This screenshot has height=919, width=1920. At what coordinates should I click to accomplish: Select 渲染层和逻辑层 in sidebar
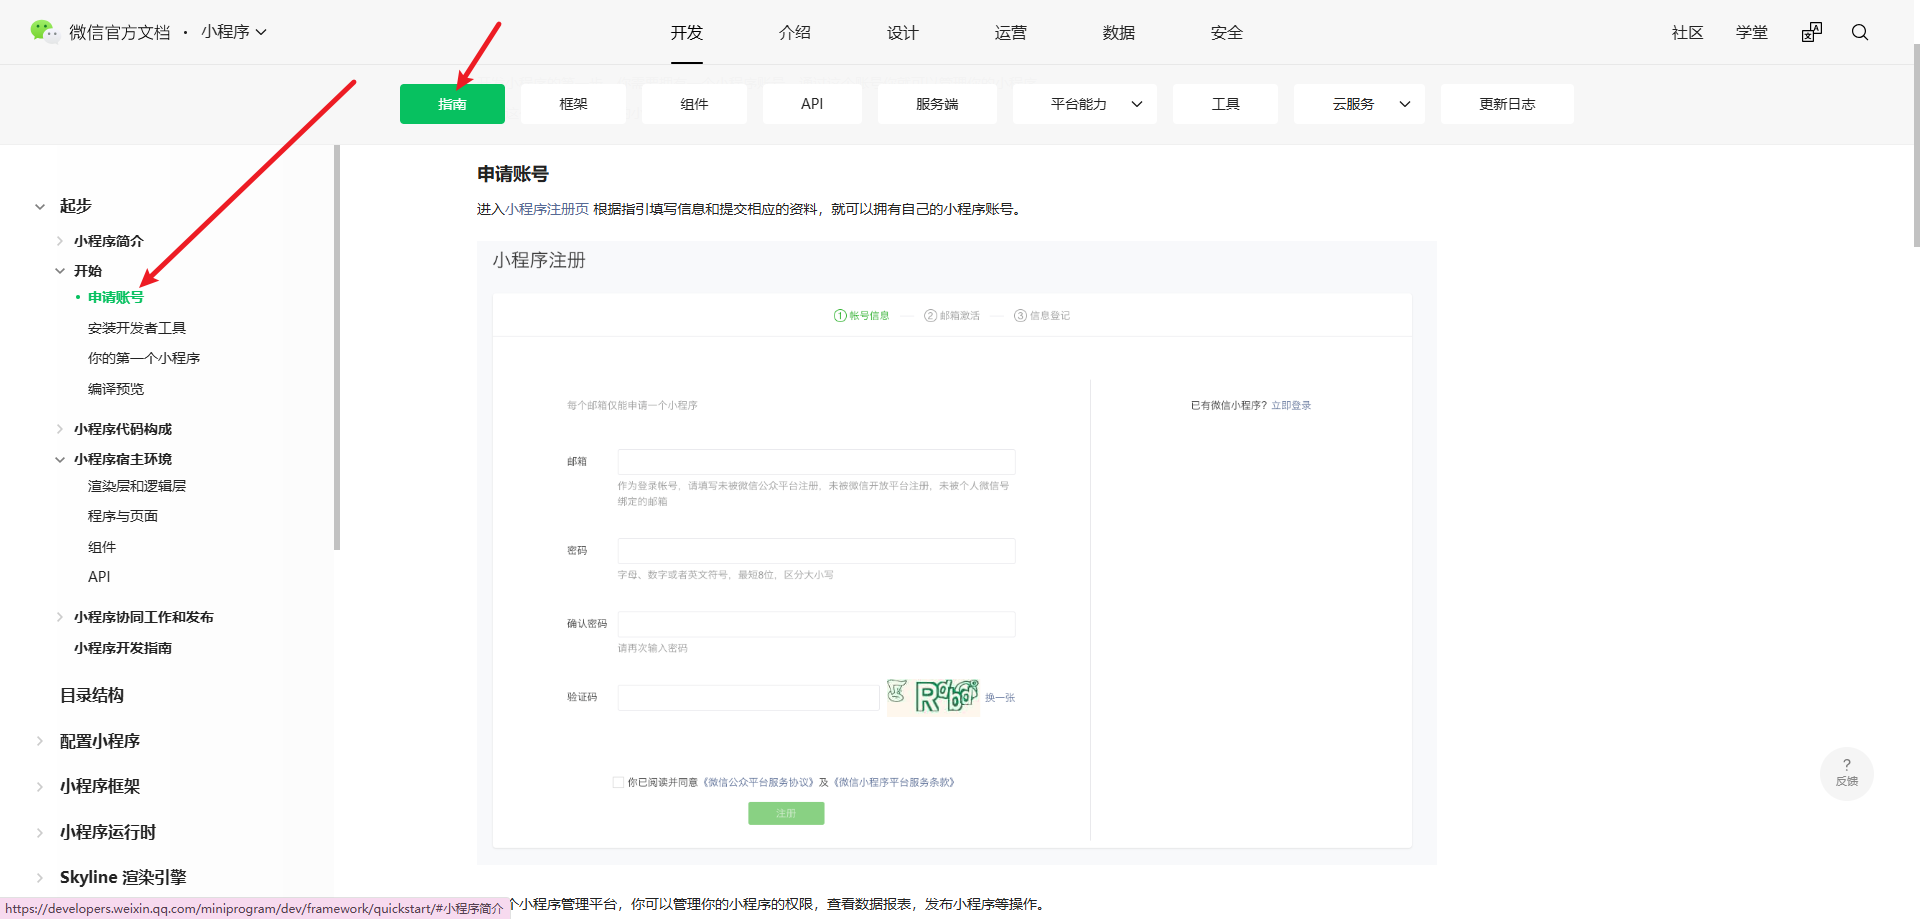click(137, 486)
